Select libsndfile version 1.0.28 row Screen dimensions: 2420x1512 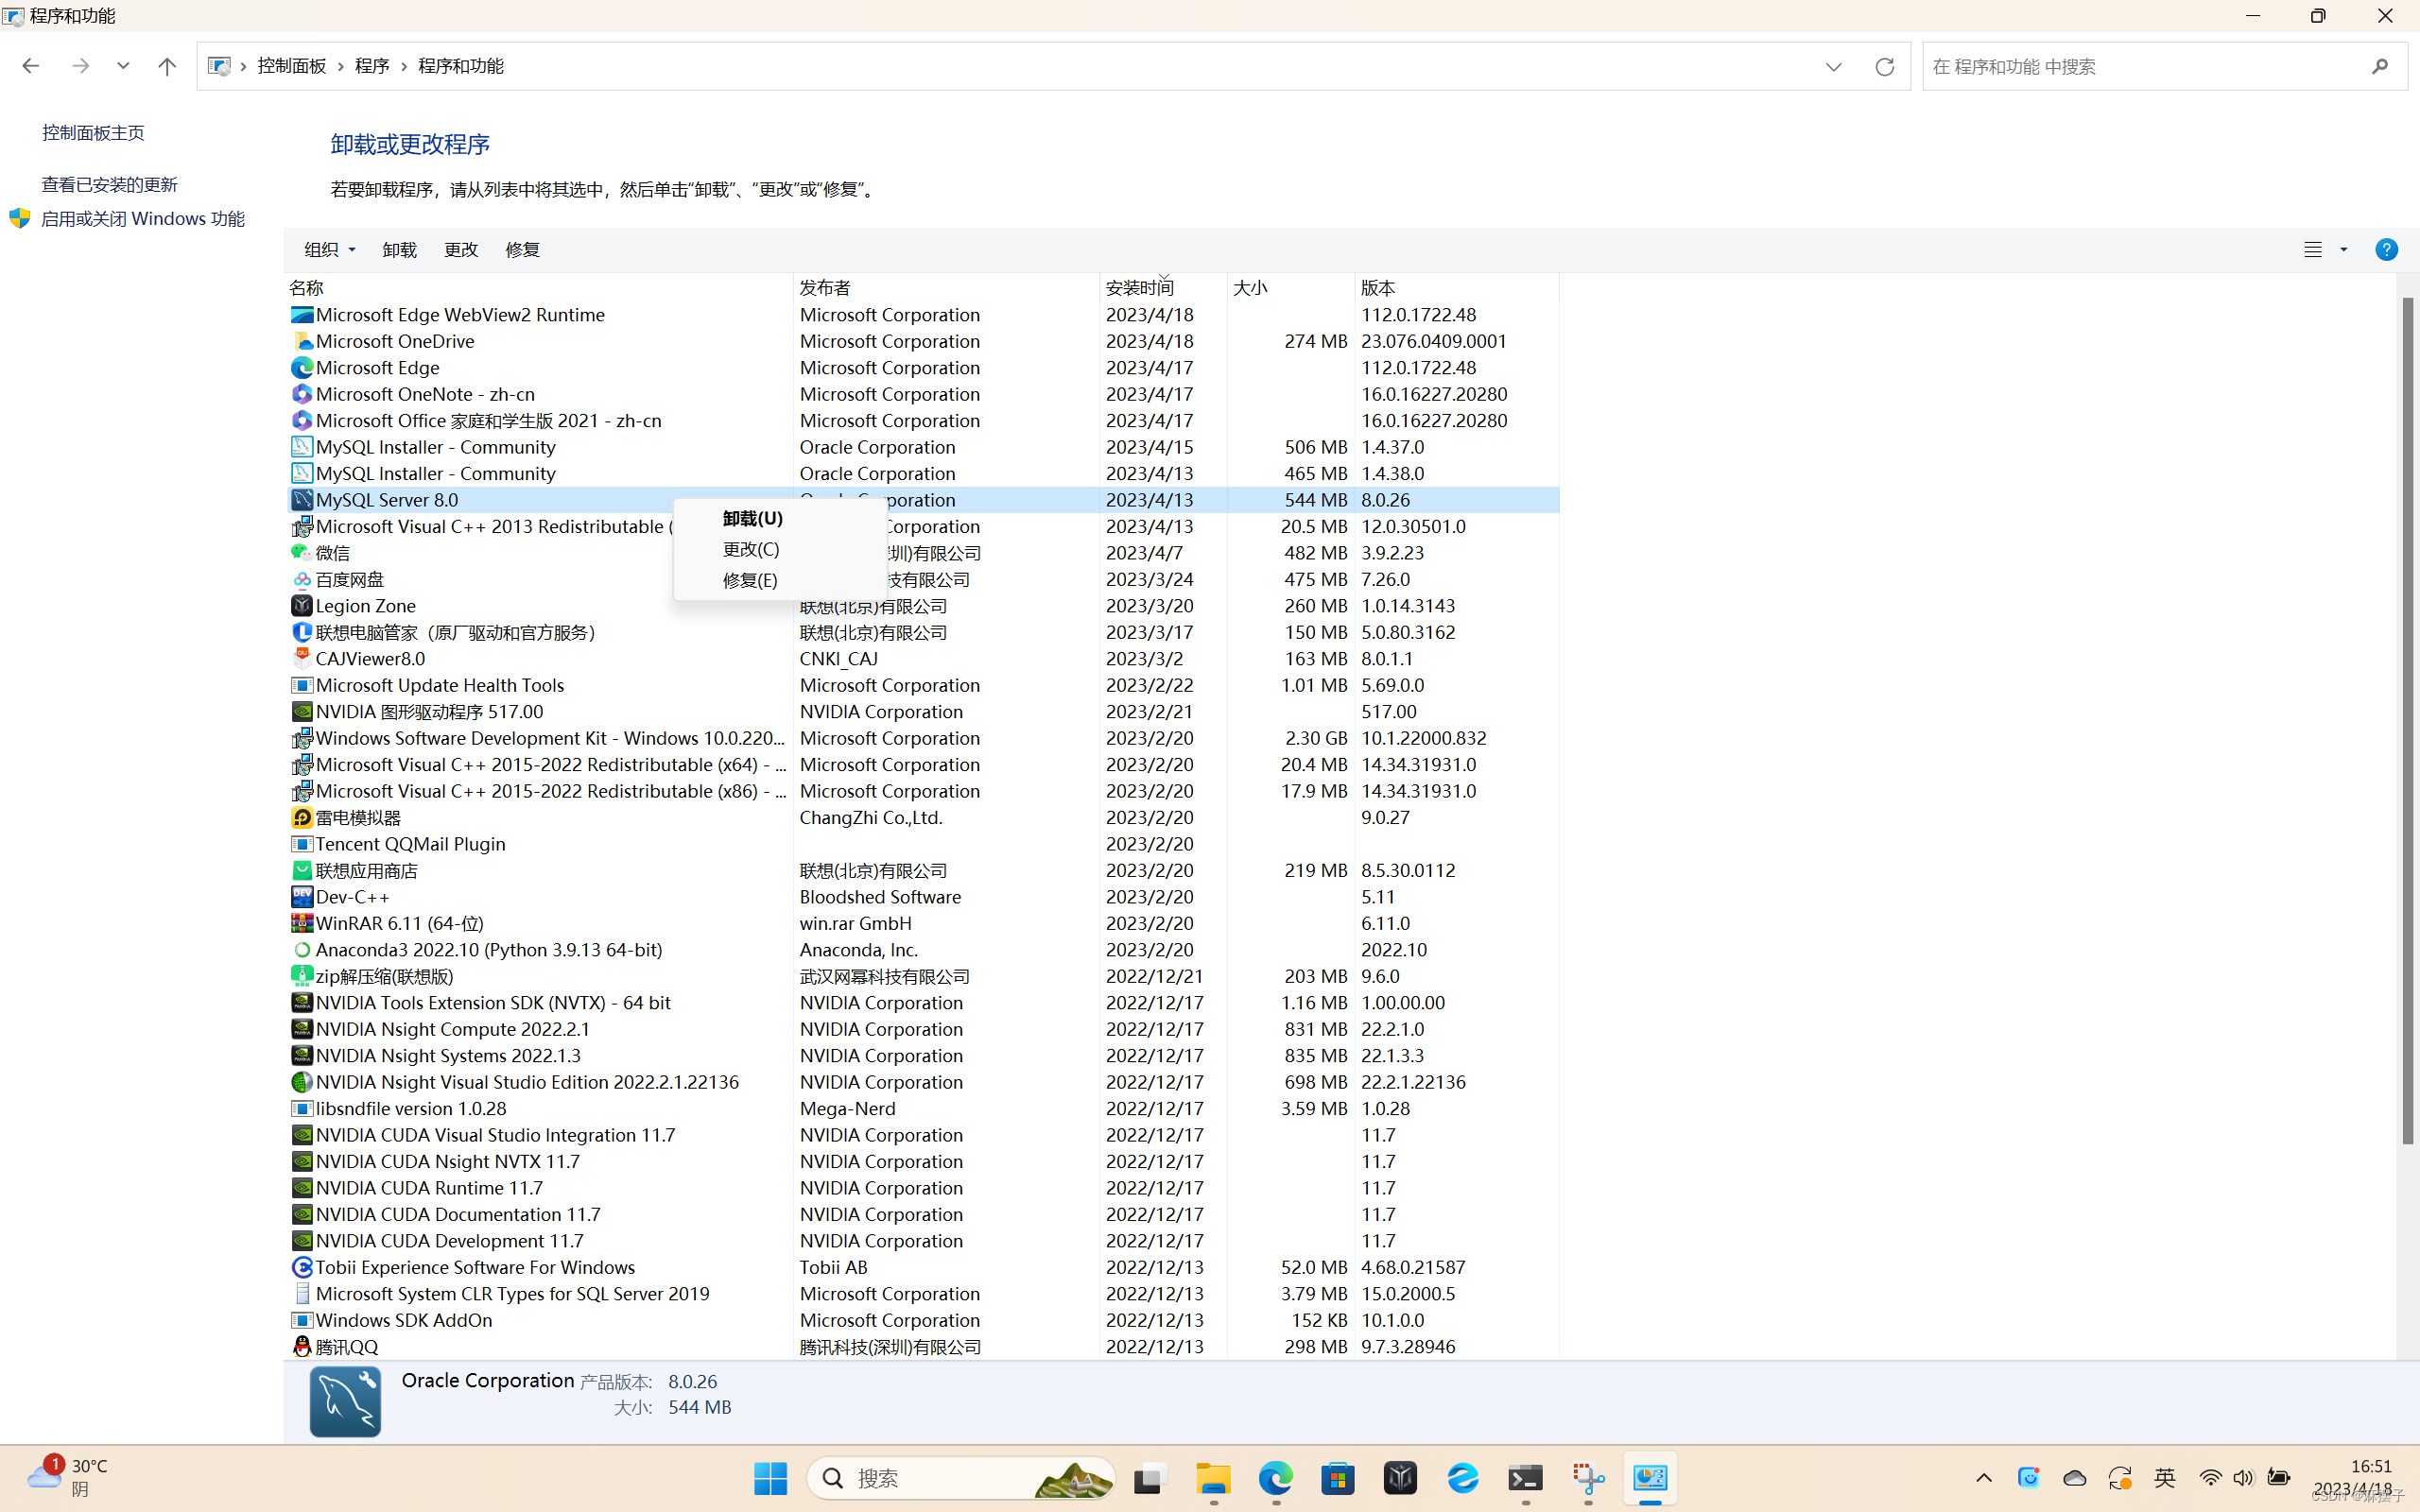pos(922,1109)
